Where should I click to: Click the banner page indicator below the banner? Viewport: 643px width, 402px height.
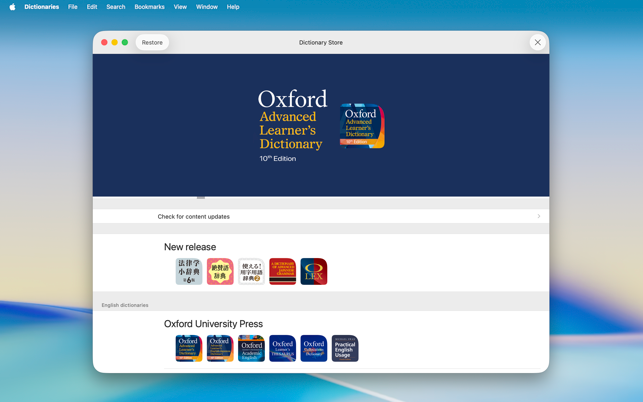[x=201, y=197]
